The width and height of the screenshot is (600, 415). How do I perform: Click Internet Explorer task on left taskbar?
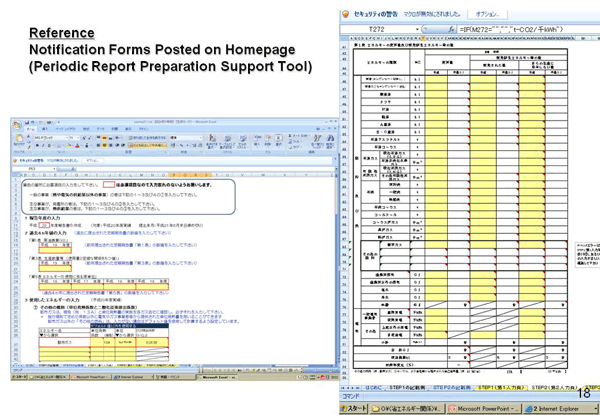pyautogui.click(x=133, y=377)
